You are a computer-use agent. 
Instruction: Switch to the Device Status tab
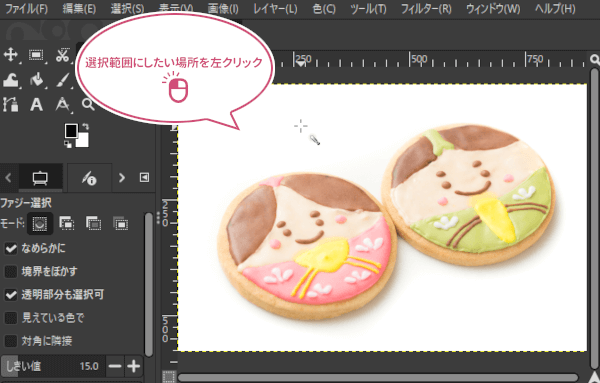click(x=90, y=178)
